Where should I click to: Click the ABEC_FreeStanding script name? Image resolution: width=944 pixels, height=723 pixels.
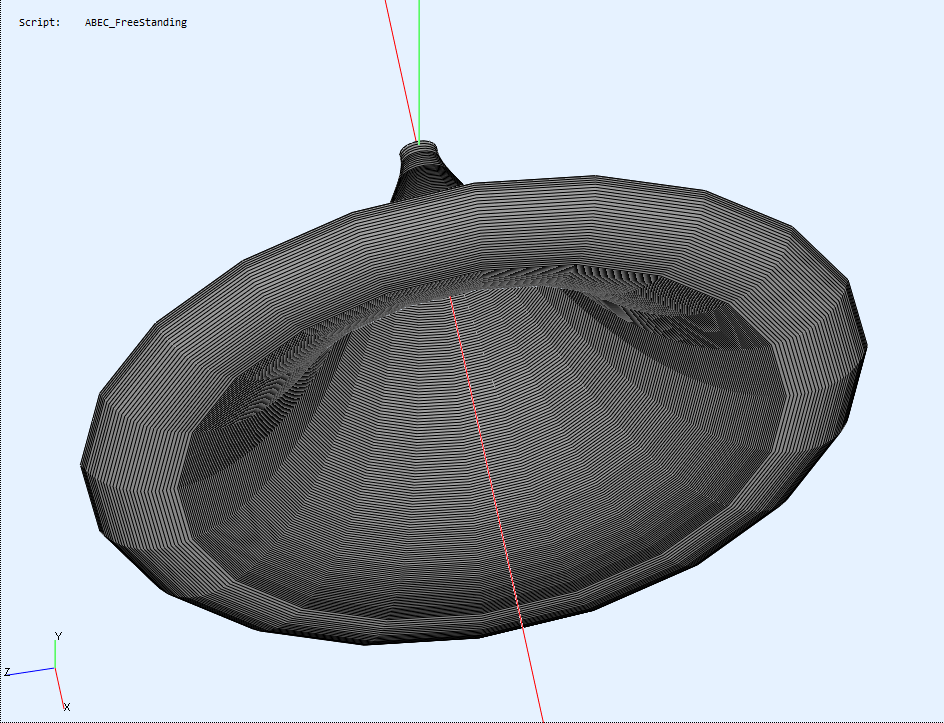coord(135,23)
